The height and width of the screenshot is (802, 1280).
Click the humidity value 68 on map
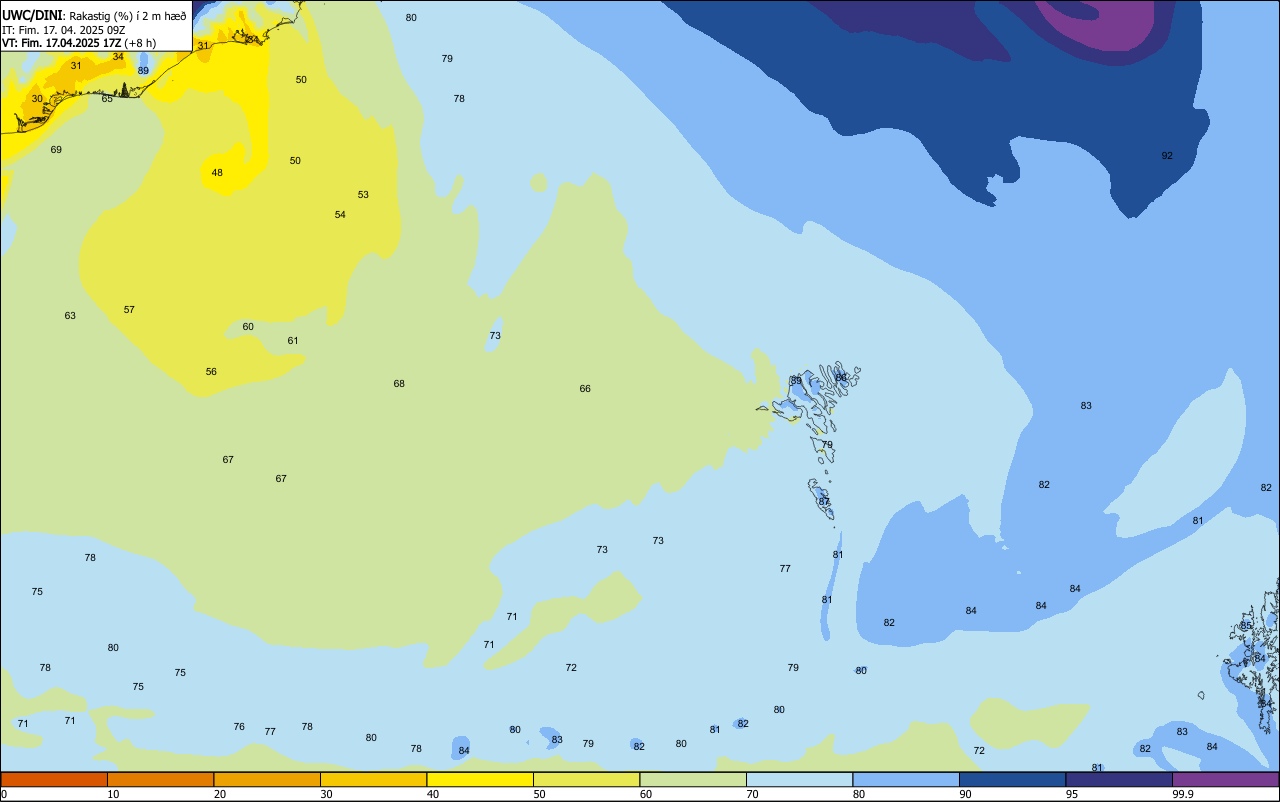coord(399,384)
